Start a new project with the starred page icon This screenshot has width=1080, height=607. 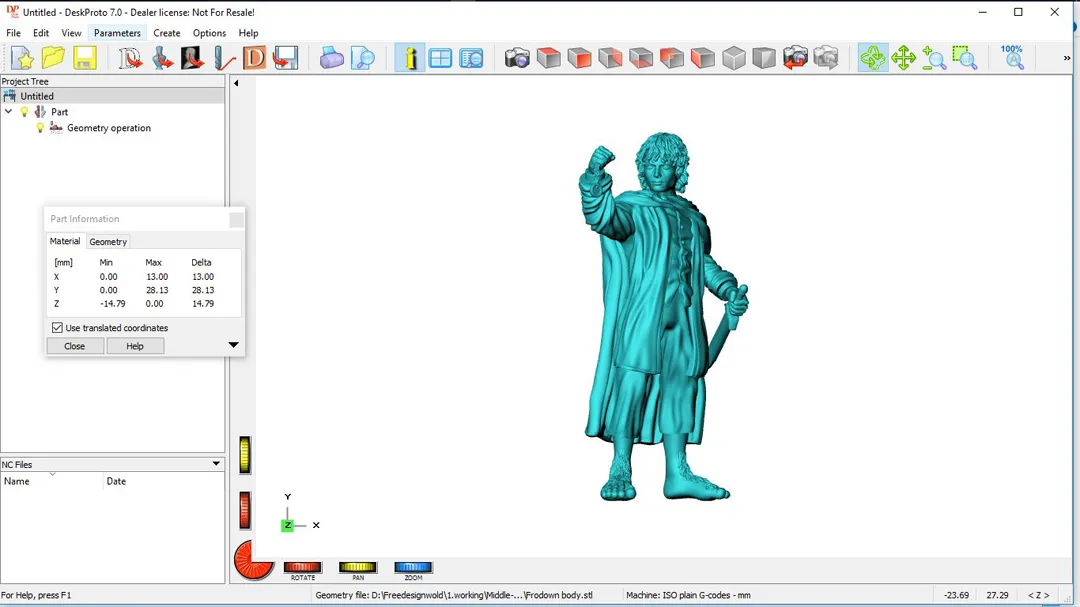click(x=22, y=58)
